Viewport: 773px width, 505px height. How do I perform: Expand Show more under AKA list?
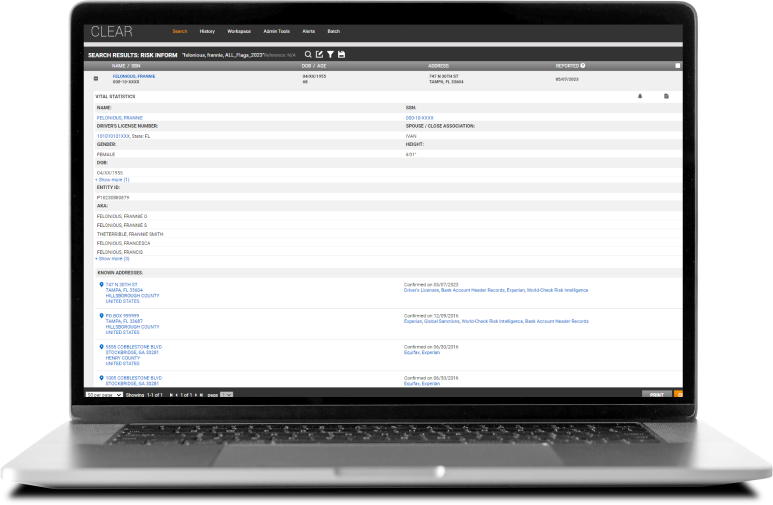point(112,258)
